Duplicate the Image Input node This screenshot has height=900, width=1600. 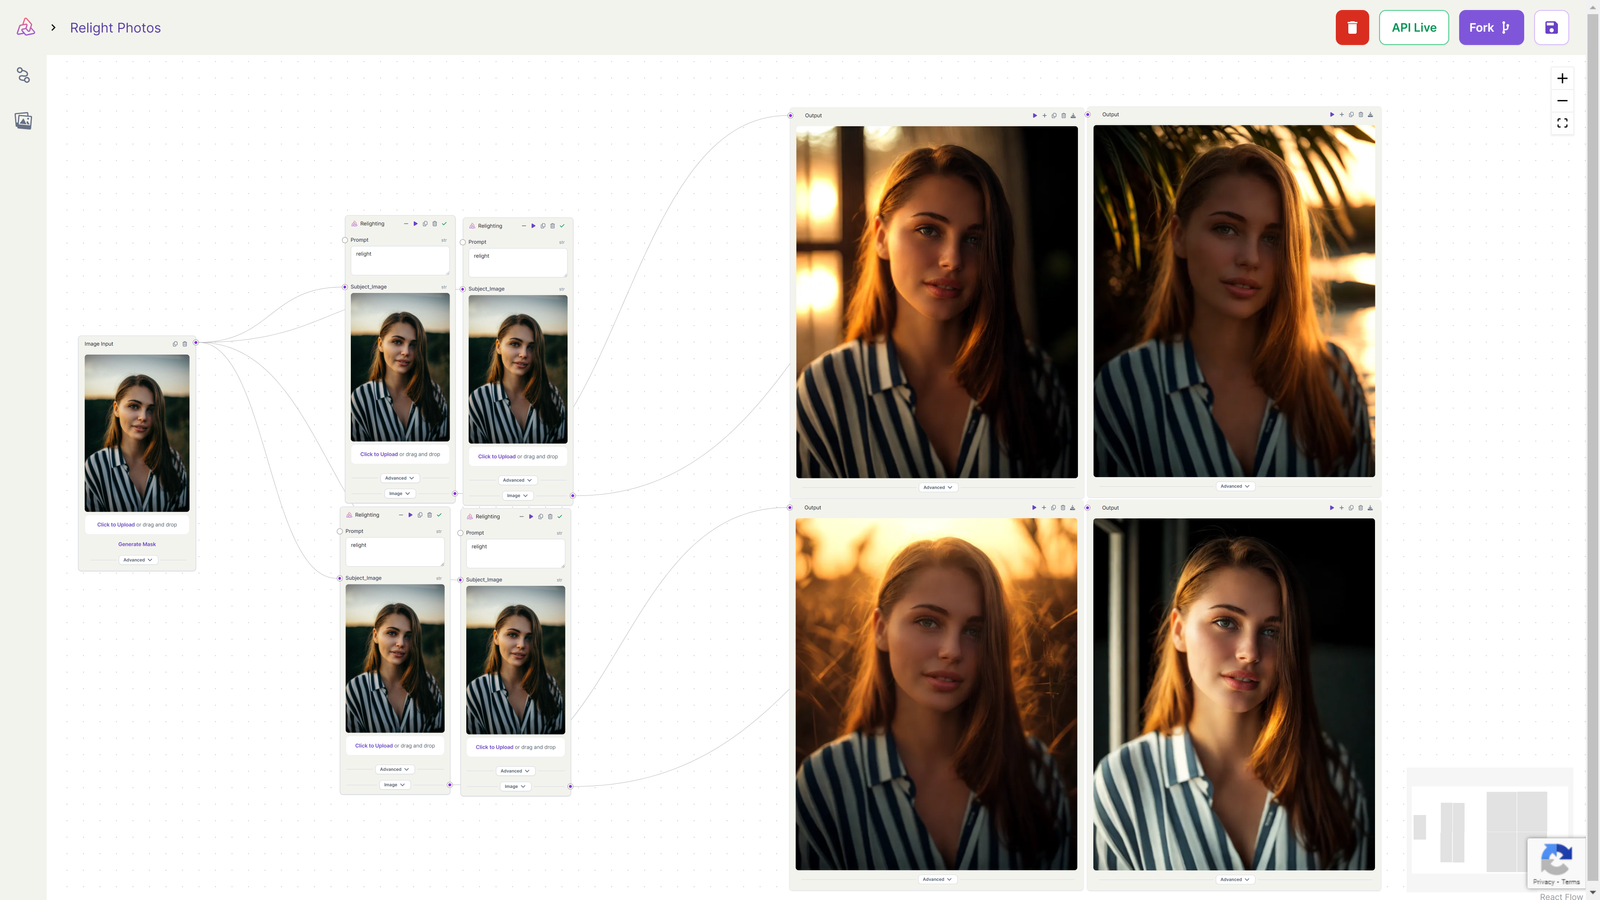(x=175, y=344)
